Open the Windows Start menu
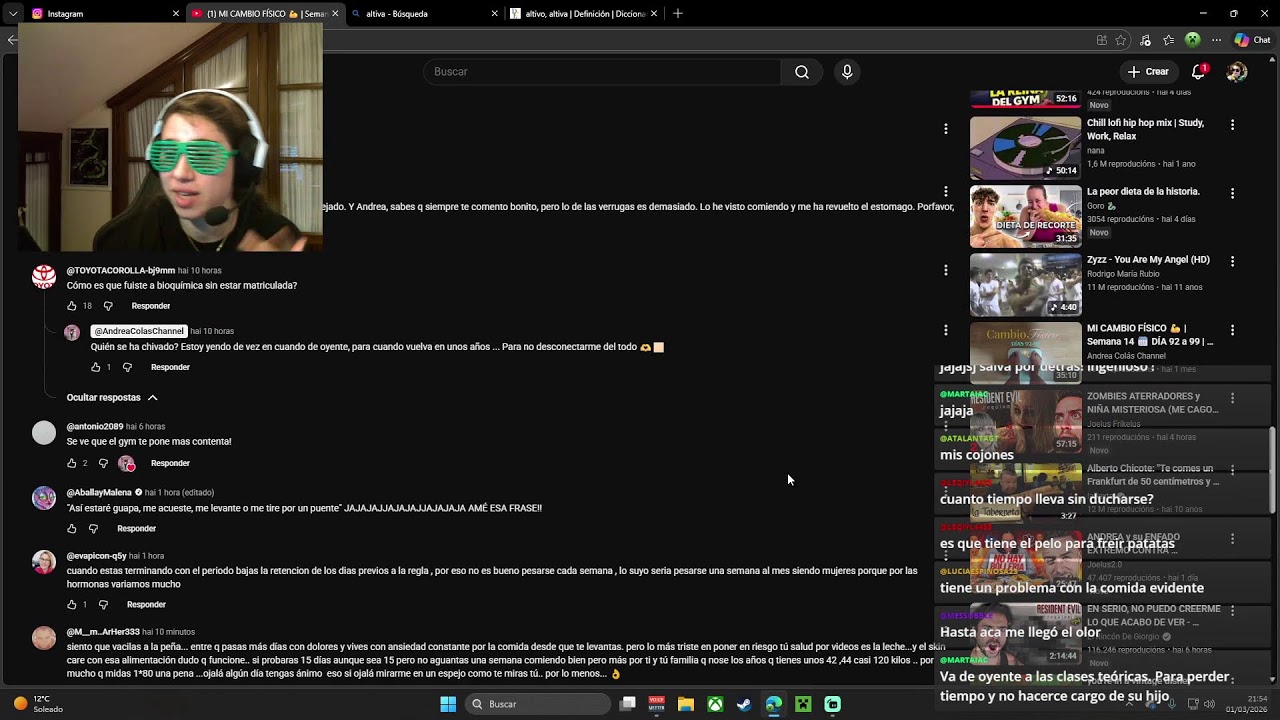Screen dimensions: 1280x720 [448, 704]
